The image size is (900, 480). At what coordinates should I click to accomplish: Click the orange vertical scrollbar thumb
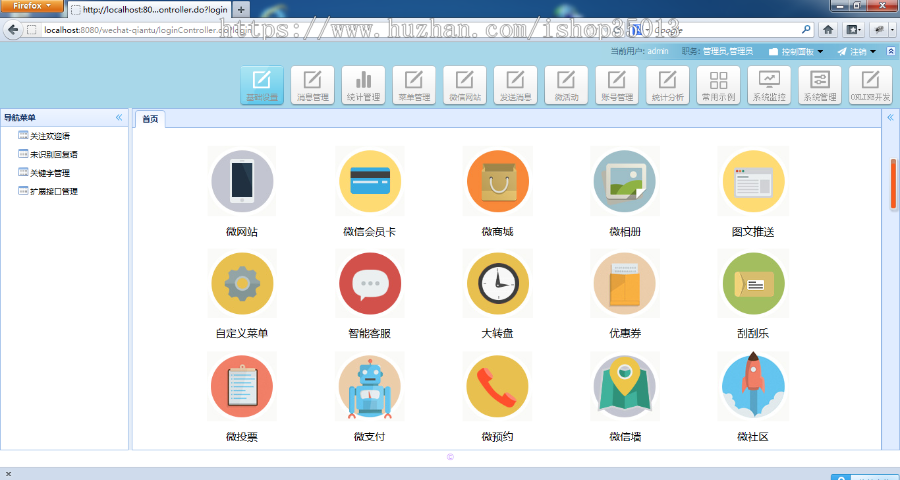894,184
